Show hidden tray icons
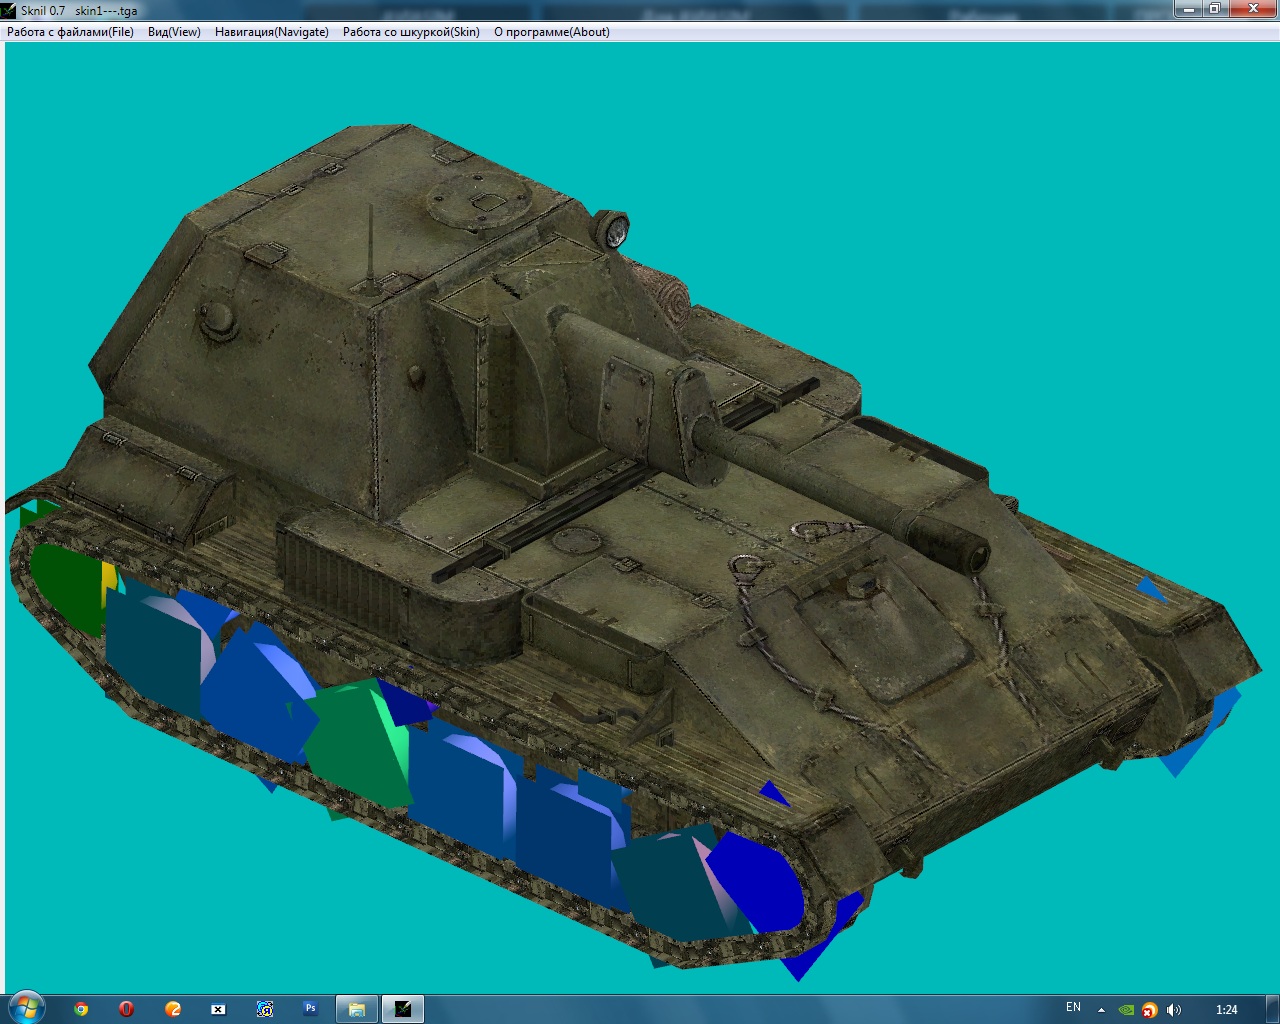The width and height of the screenshot is (1280, 1024). pos(1101,1010)
